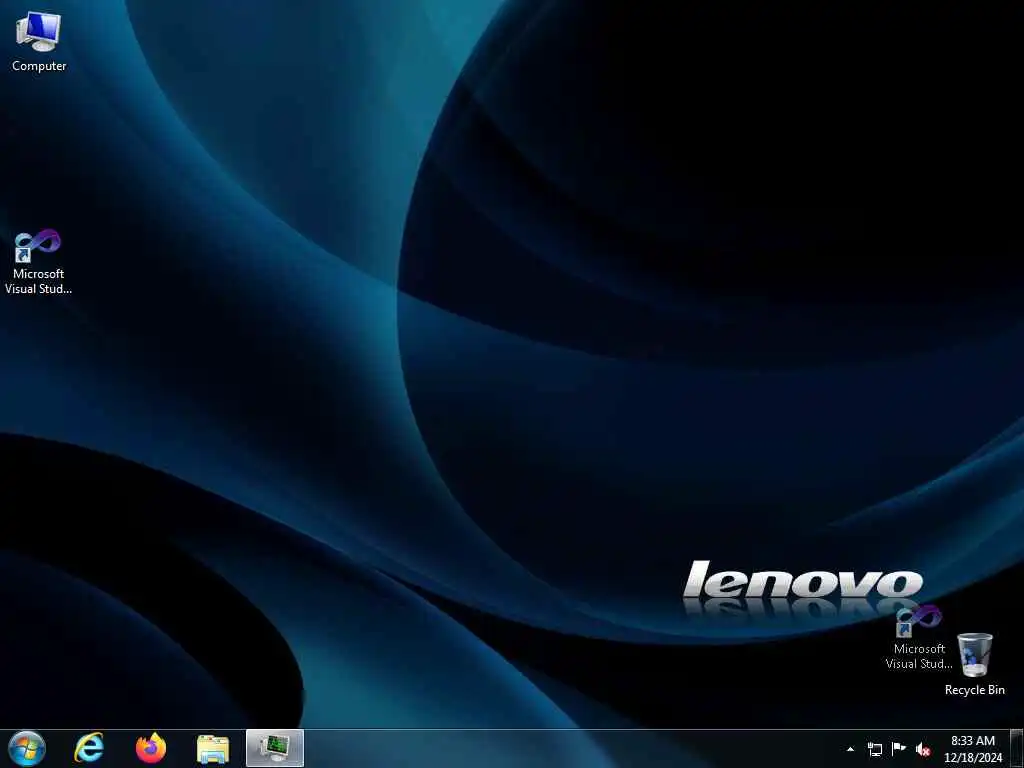The height and width of the screenshot is (768, 1024).
Task: Show hidden tray icons arrow
Action: [x=850, y=749]
